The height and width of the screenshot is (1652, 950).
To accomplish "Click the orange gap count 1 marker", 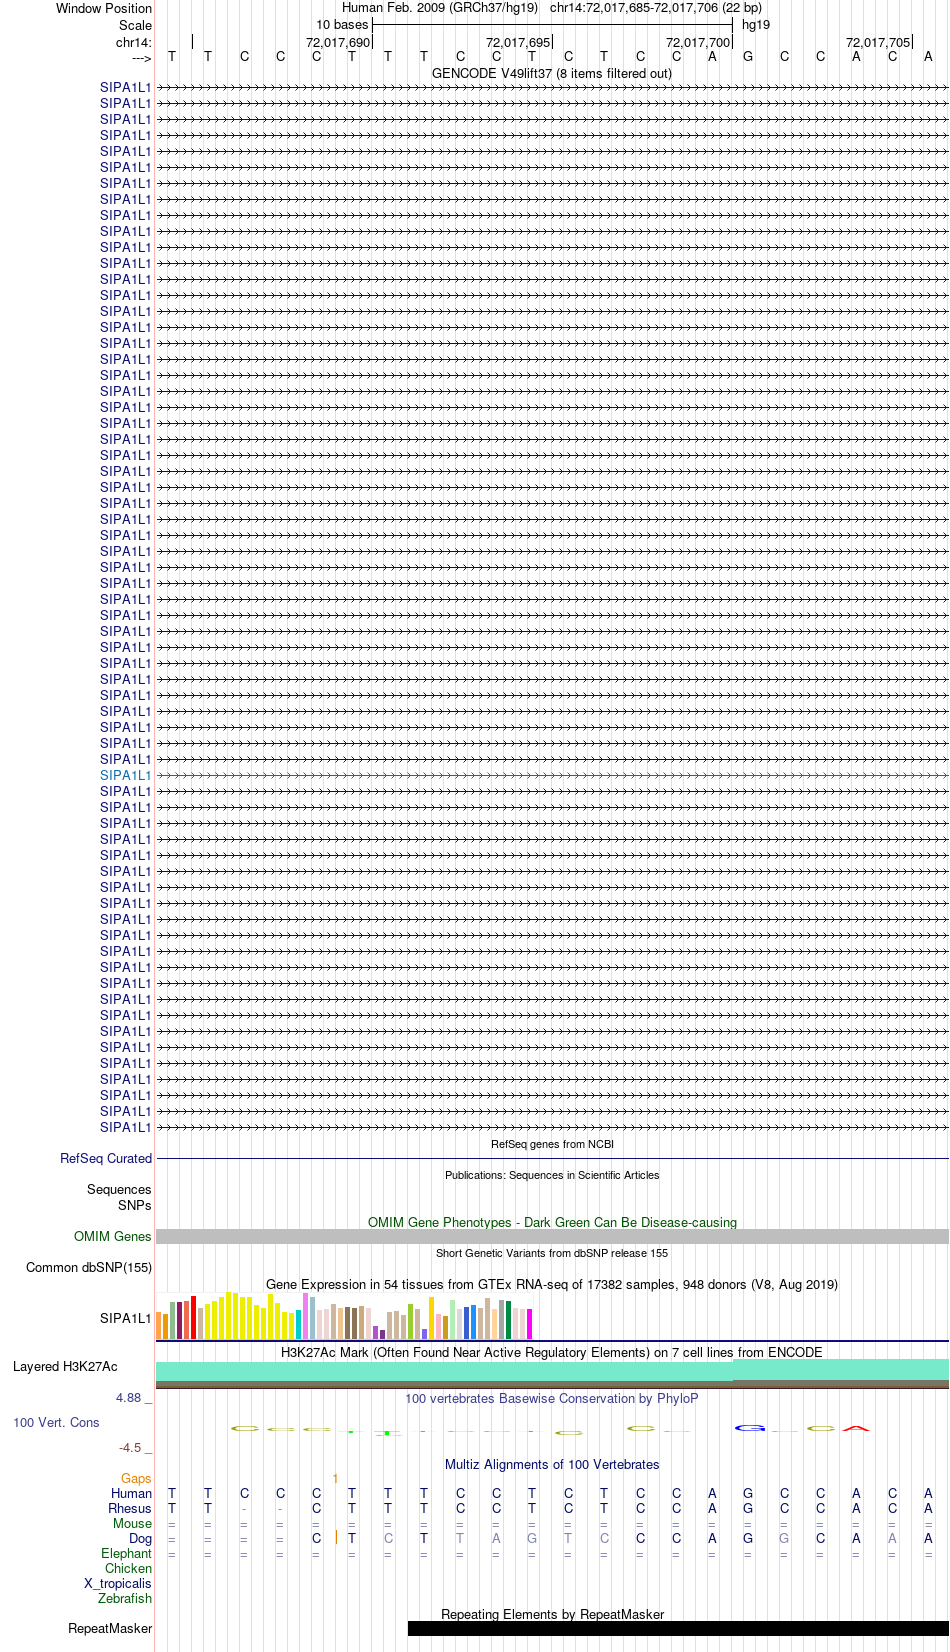I will point(335,1478).
